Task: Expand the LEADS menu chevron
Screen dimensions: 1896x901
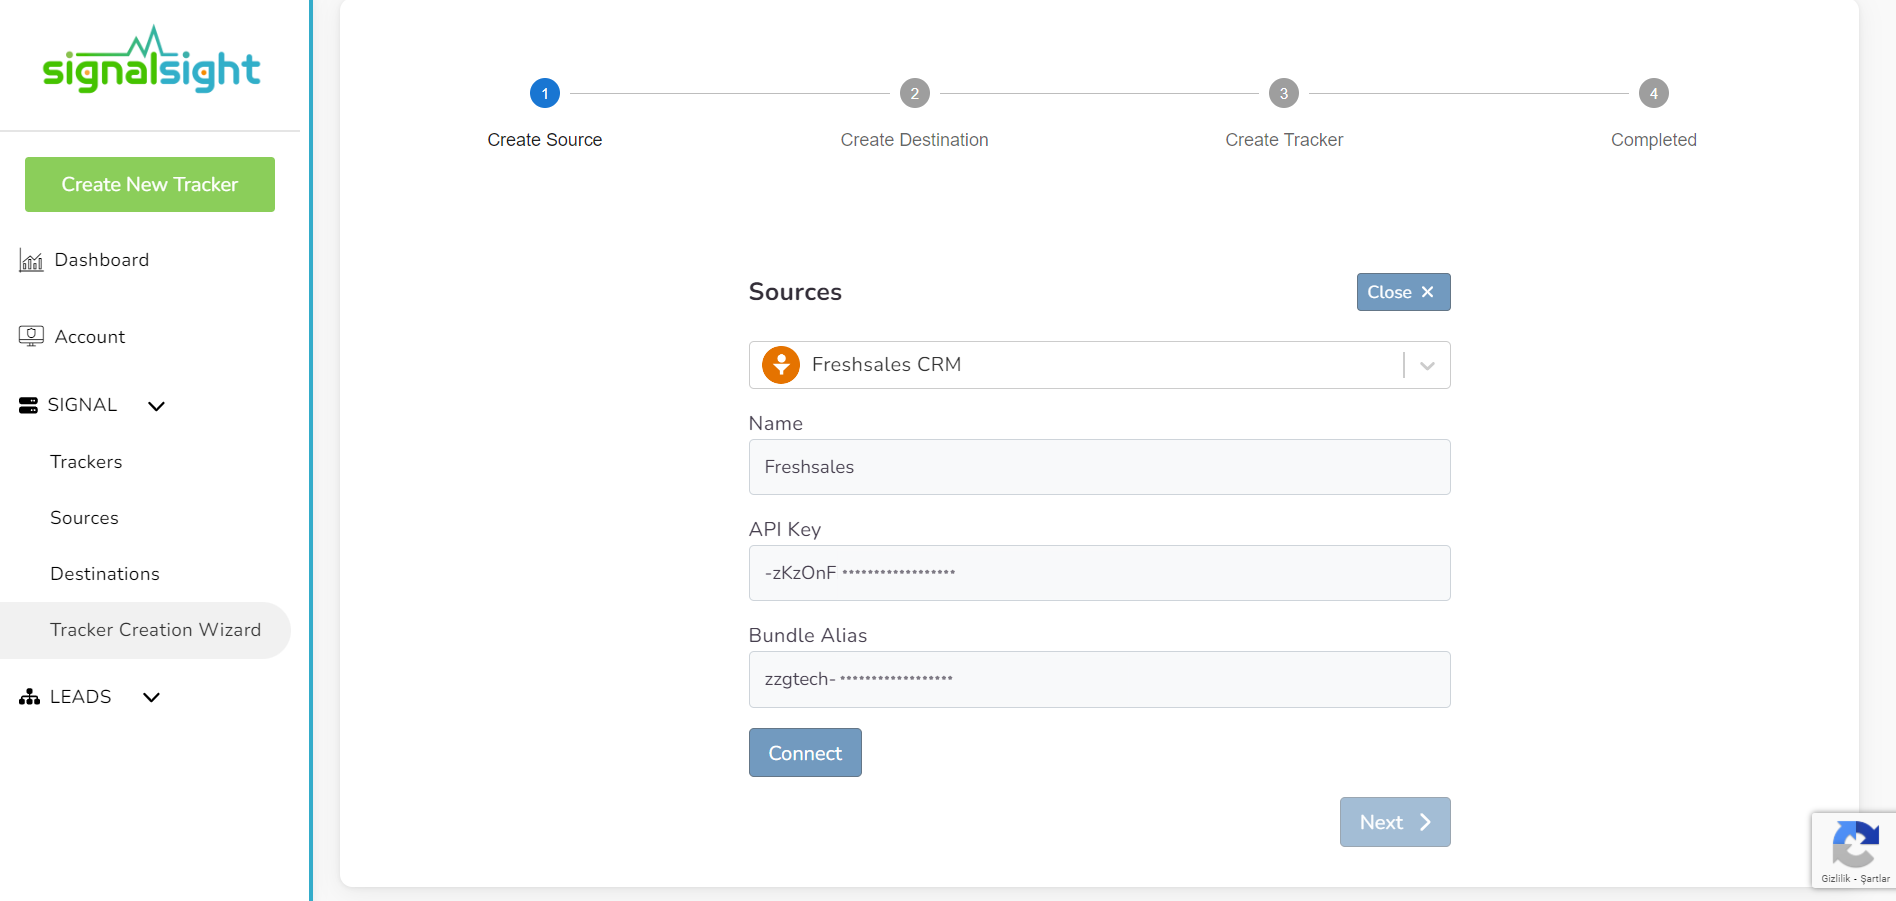Action: [151, 697]
